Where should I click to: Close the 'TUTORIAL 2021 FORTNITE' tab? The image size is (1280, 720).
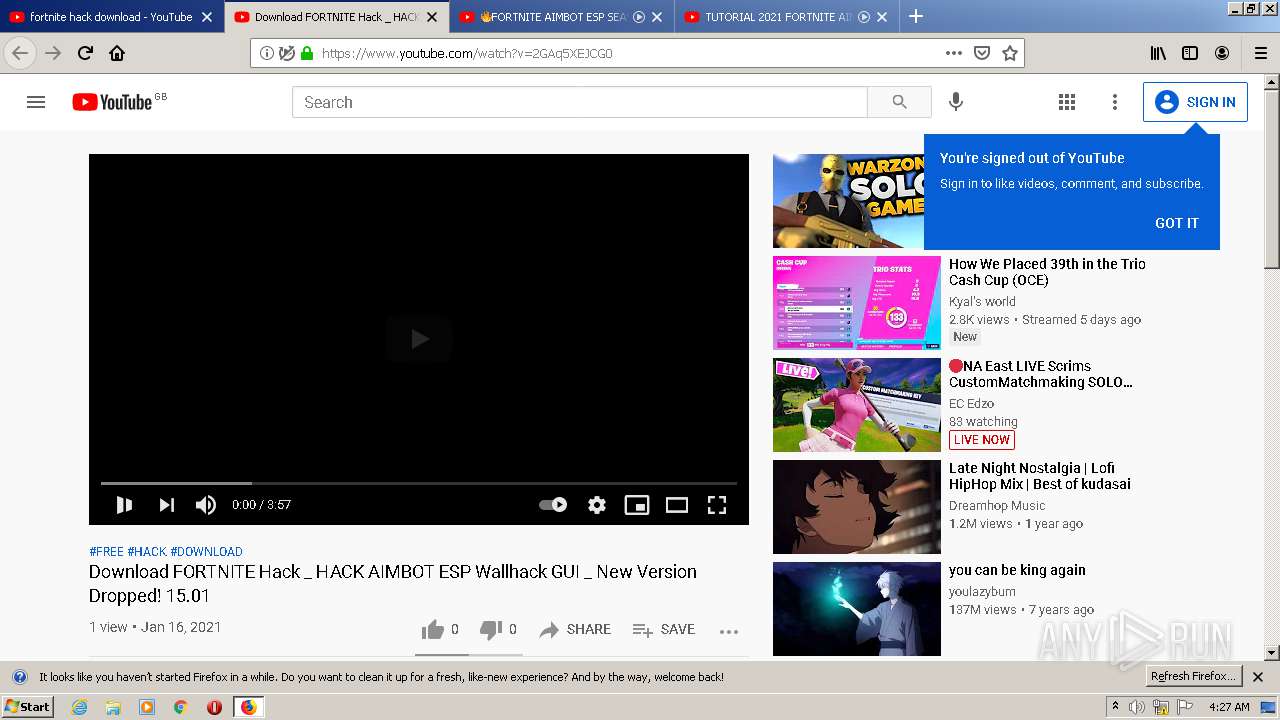(x=882, y=17)
